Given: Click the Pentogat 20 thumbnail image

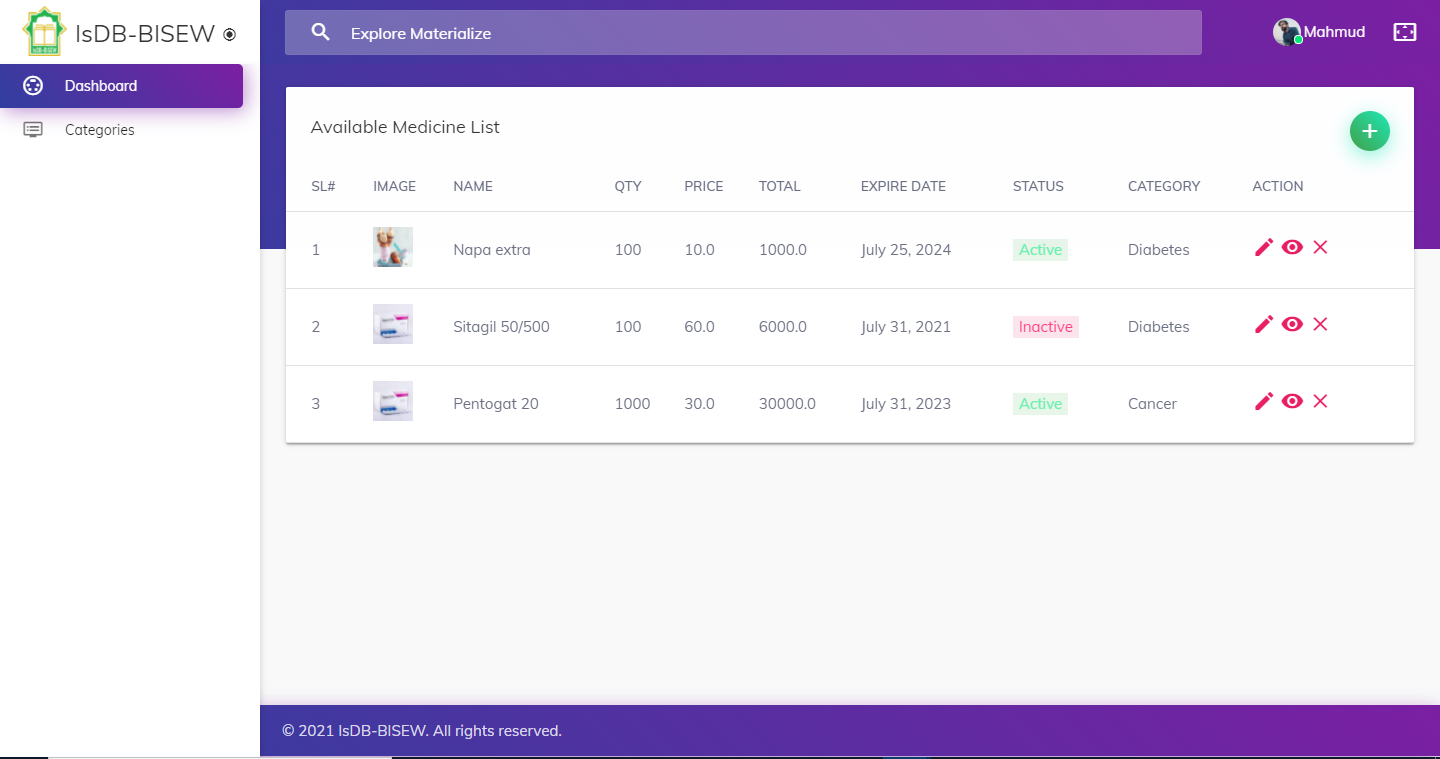Looking at the screenshot, I should 393,401.
